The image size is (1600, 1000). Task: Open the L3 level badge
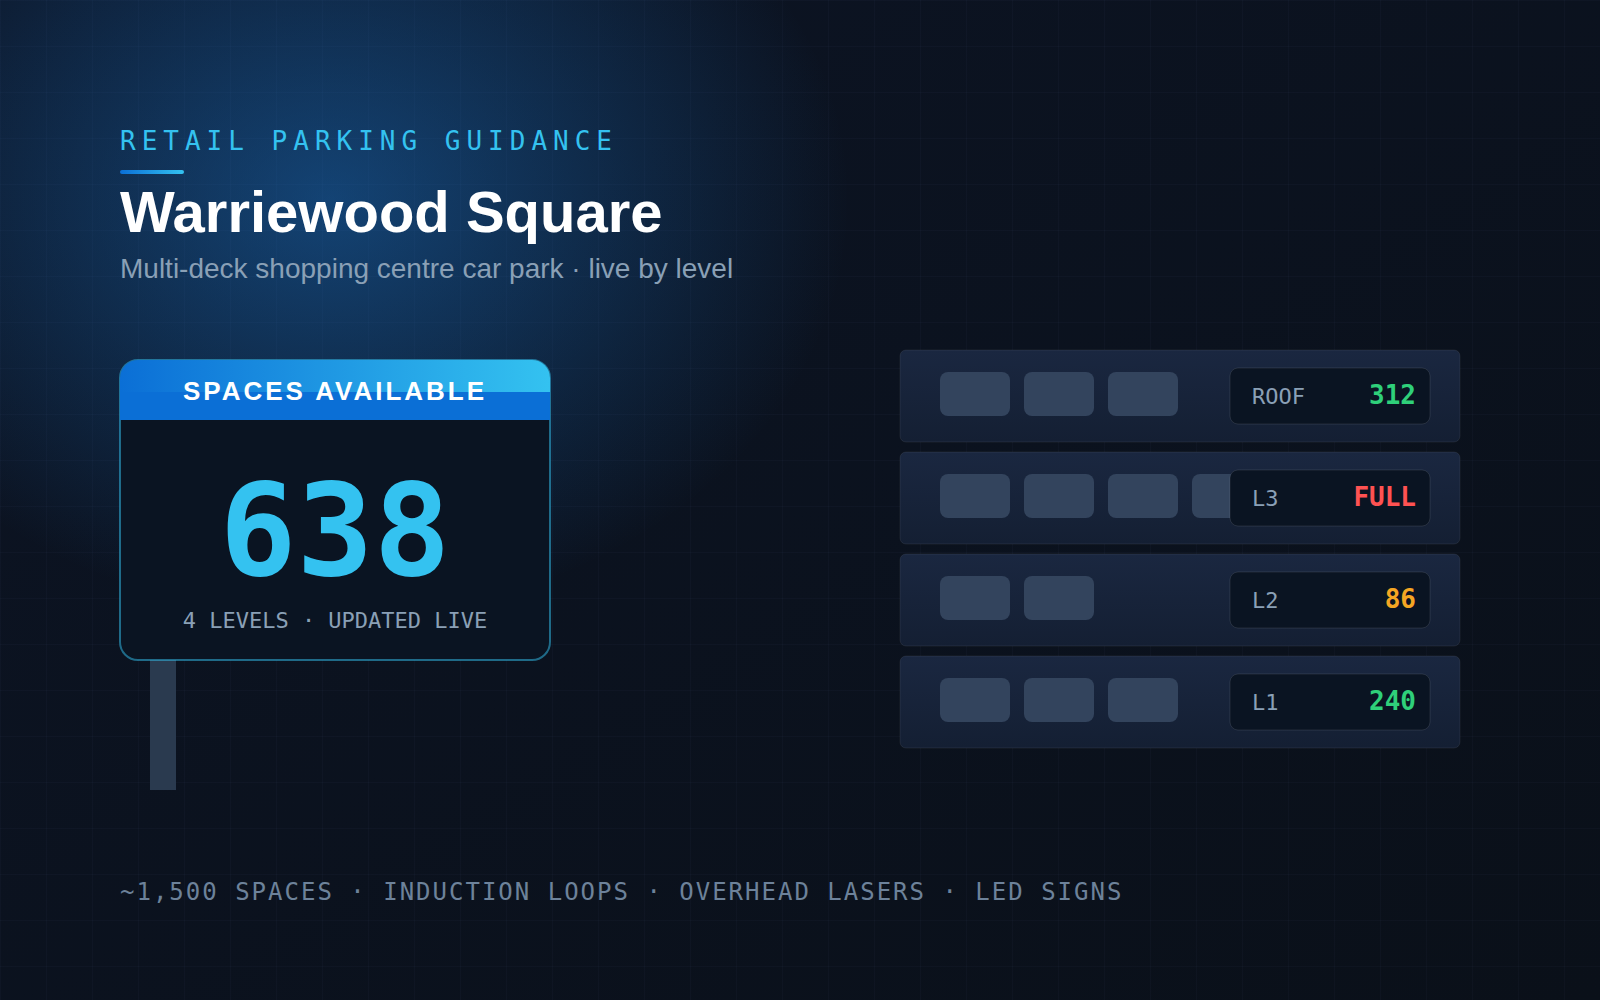(x=1330, y=498)
